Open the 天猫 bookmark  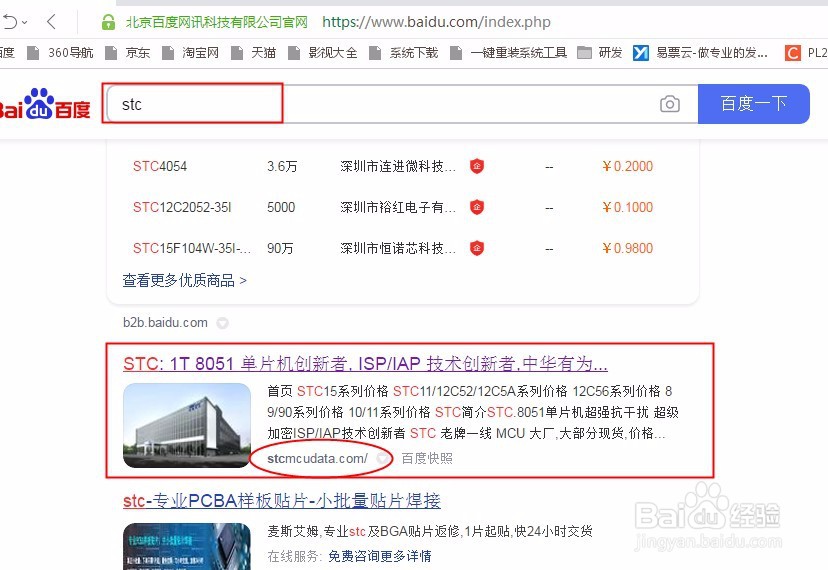[x=254, y=53]
